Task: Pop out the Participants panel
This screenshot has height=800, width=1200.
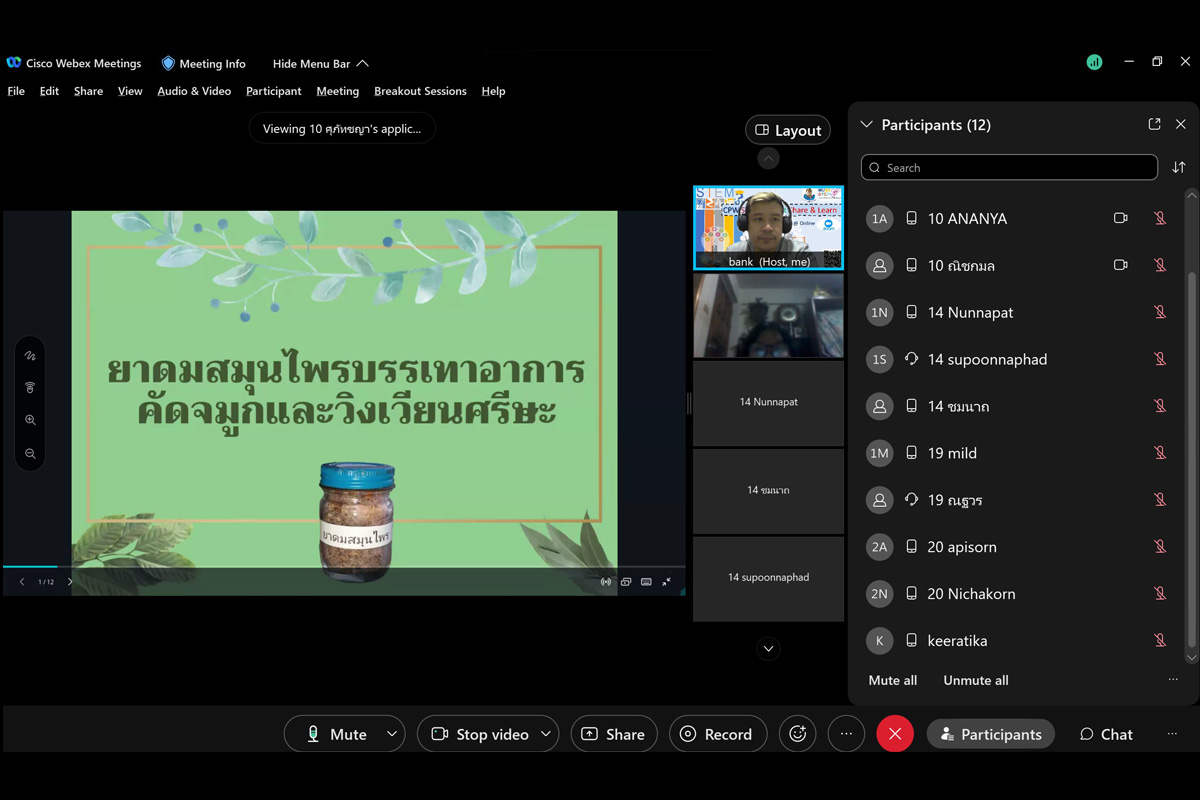Action: pos(1154,125)
